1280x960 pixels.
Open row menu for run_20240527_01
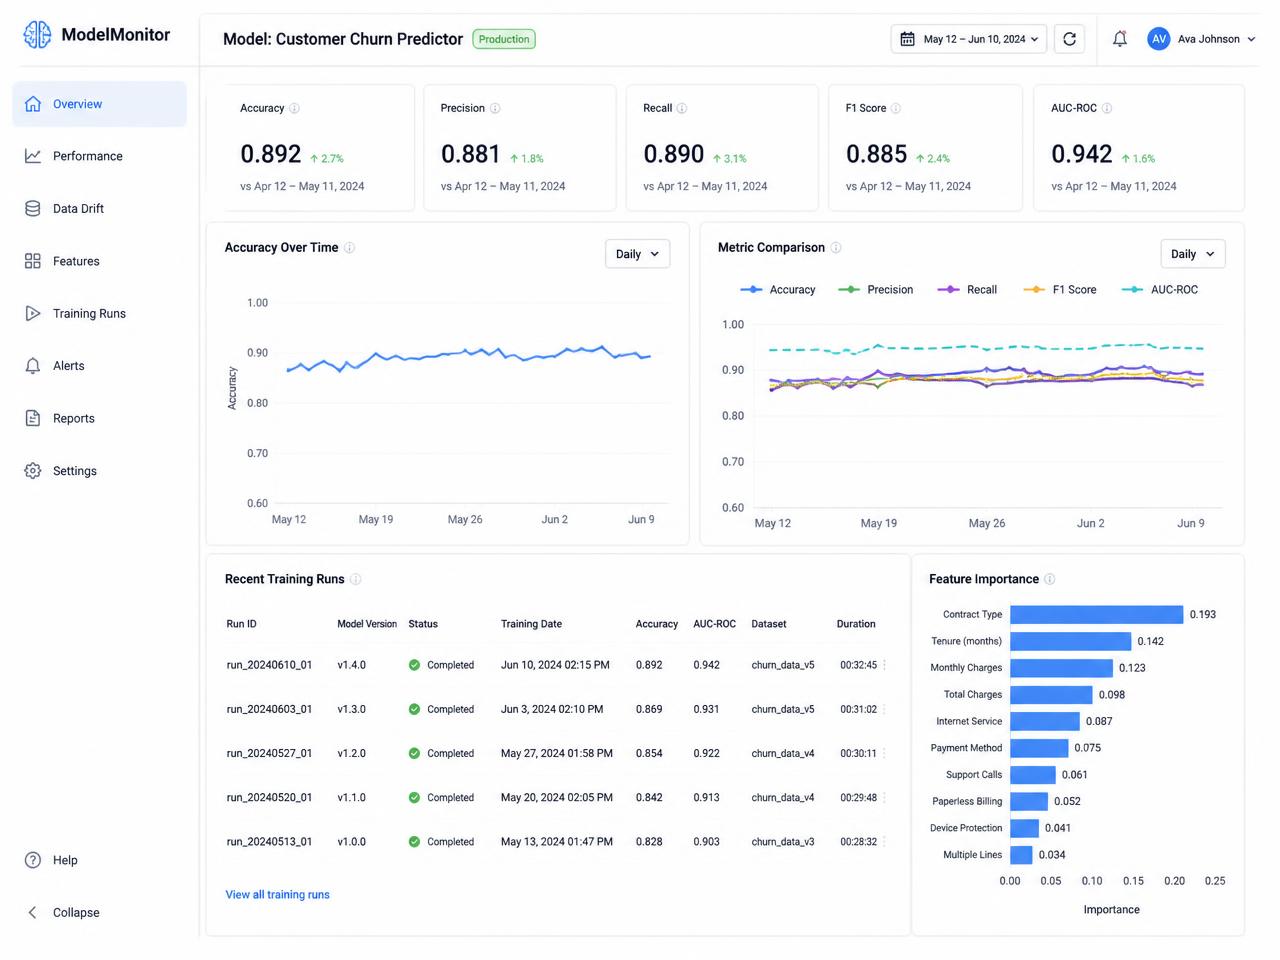(x=885, y=753)
